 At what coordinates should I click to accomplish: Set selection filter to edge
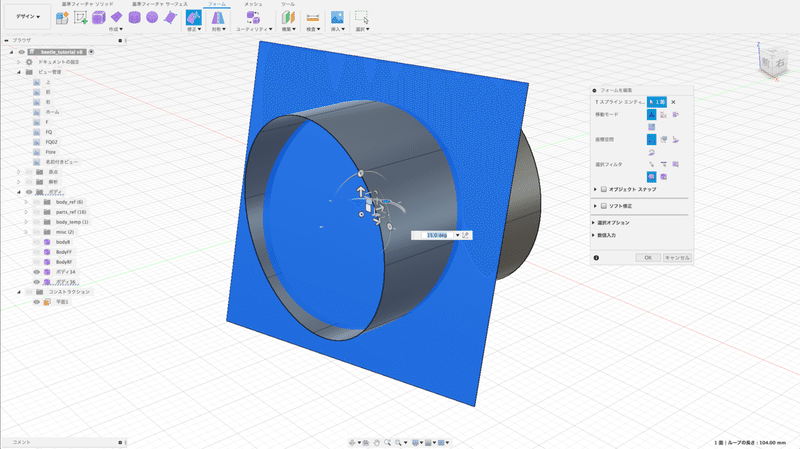tap(663, 164)
